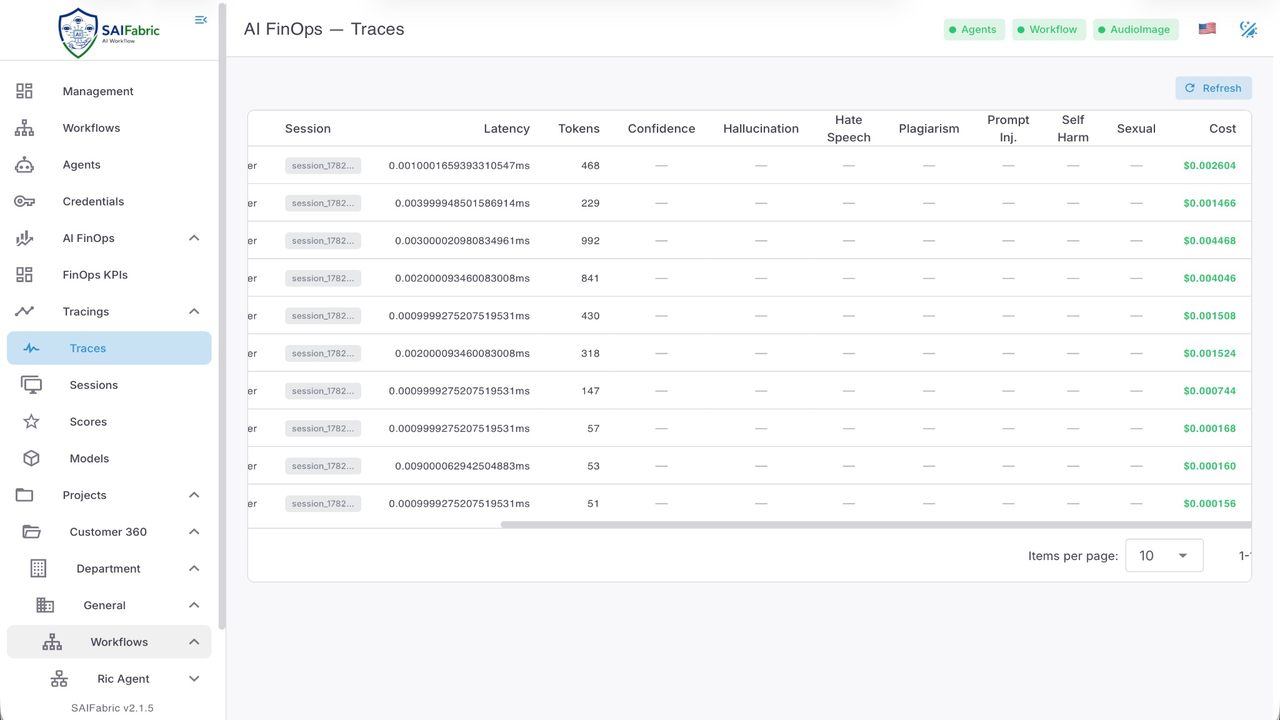Click cost value $0.004046
Screen dimensions: 1280x720
(1209, 278)
